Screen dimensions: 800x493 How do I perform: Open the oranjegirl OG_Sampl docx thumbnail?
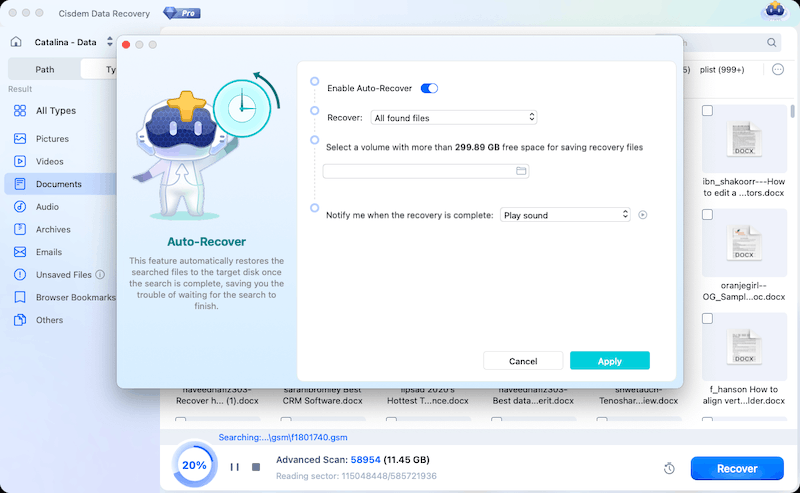coord(744,243)
